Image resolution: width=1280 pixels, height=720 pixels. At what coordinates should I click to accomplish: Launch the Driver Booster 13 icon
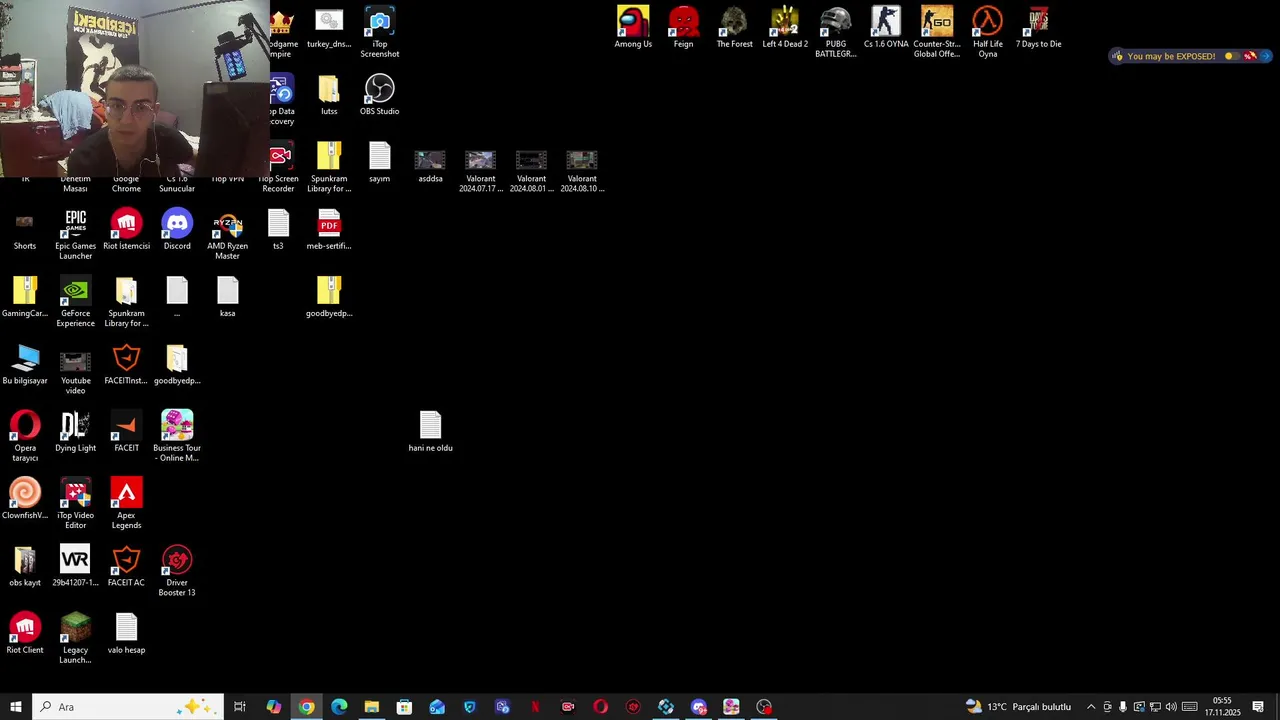177,571
